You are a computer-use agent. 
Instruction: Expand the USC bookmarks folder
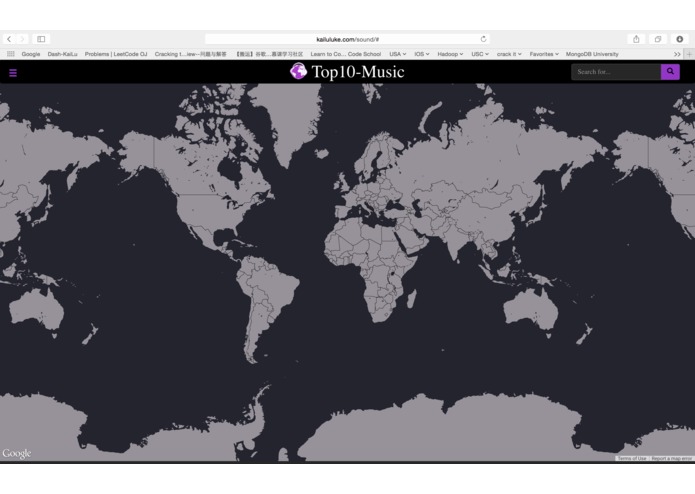point(480,54)
